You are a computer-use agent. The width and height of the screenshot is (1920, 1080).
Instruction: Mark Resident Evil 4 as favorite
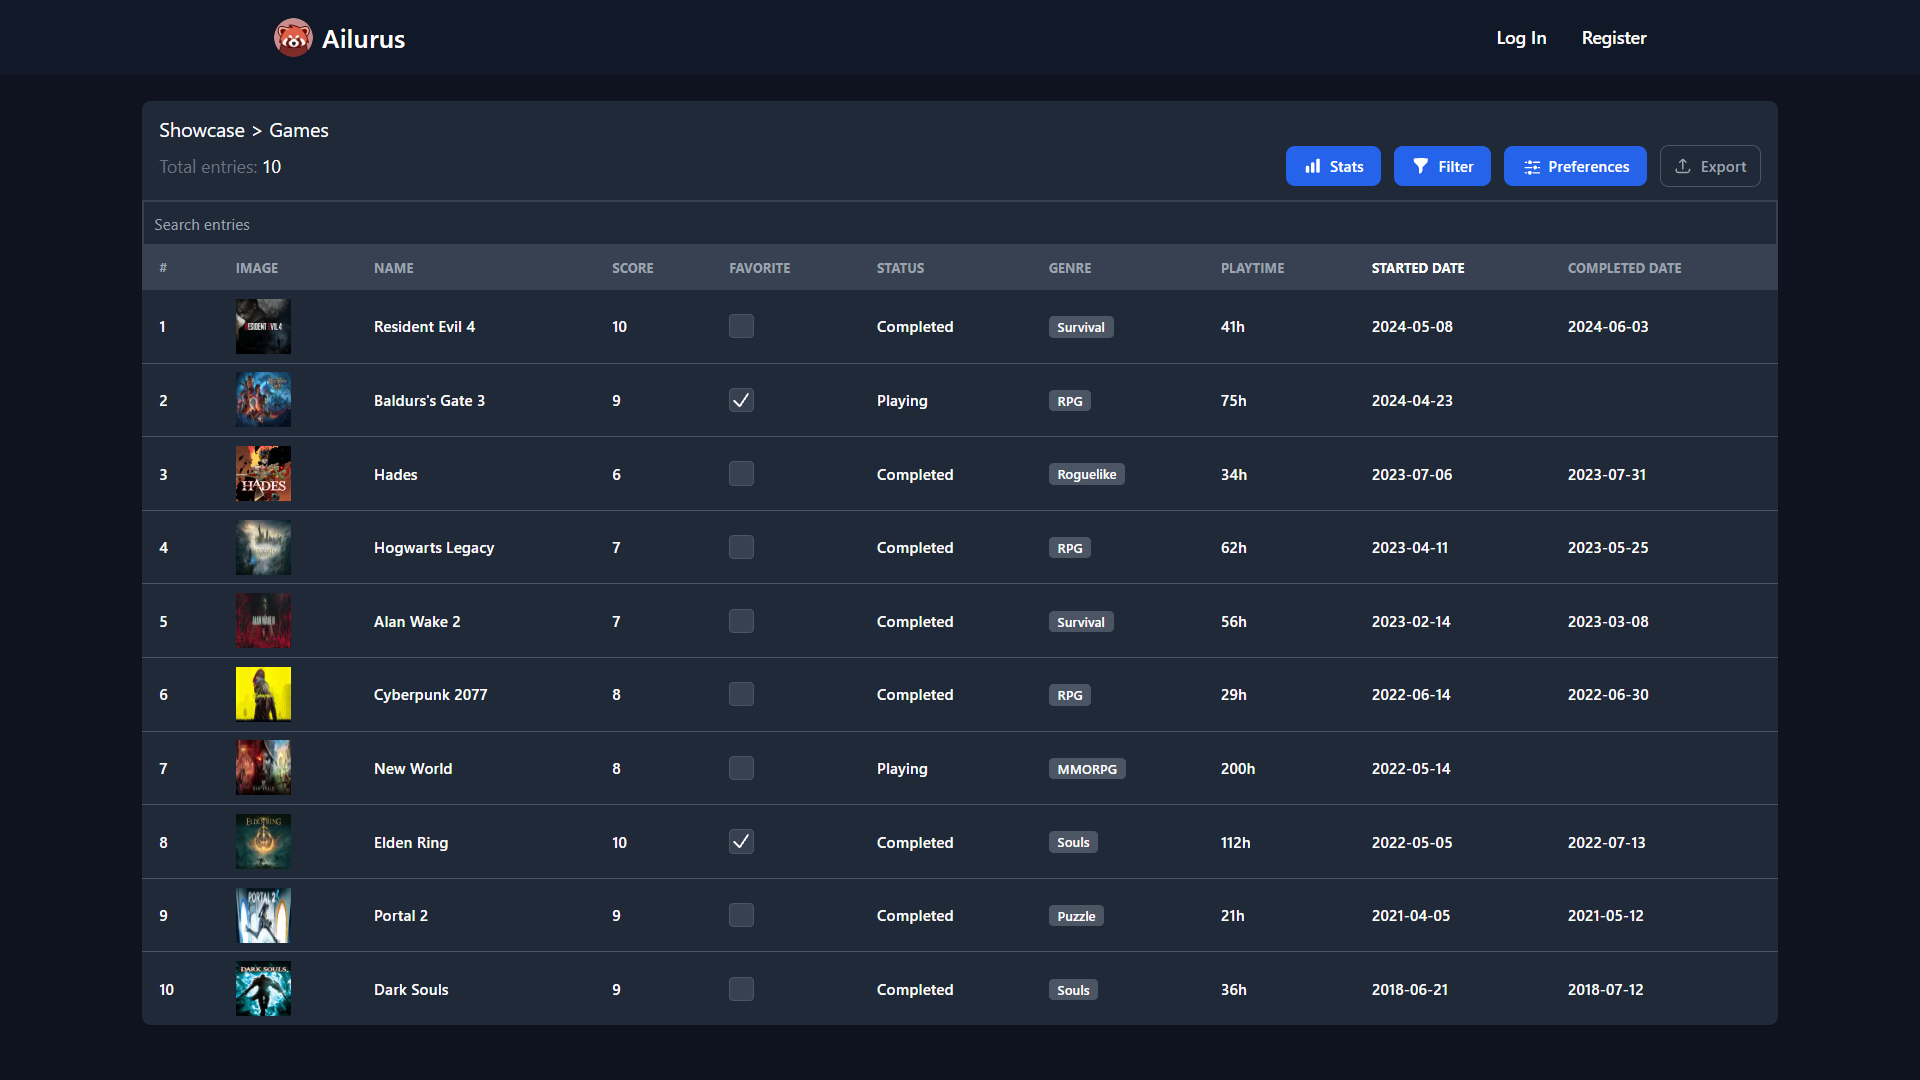741,326
